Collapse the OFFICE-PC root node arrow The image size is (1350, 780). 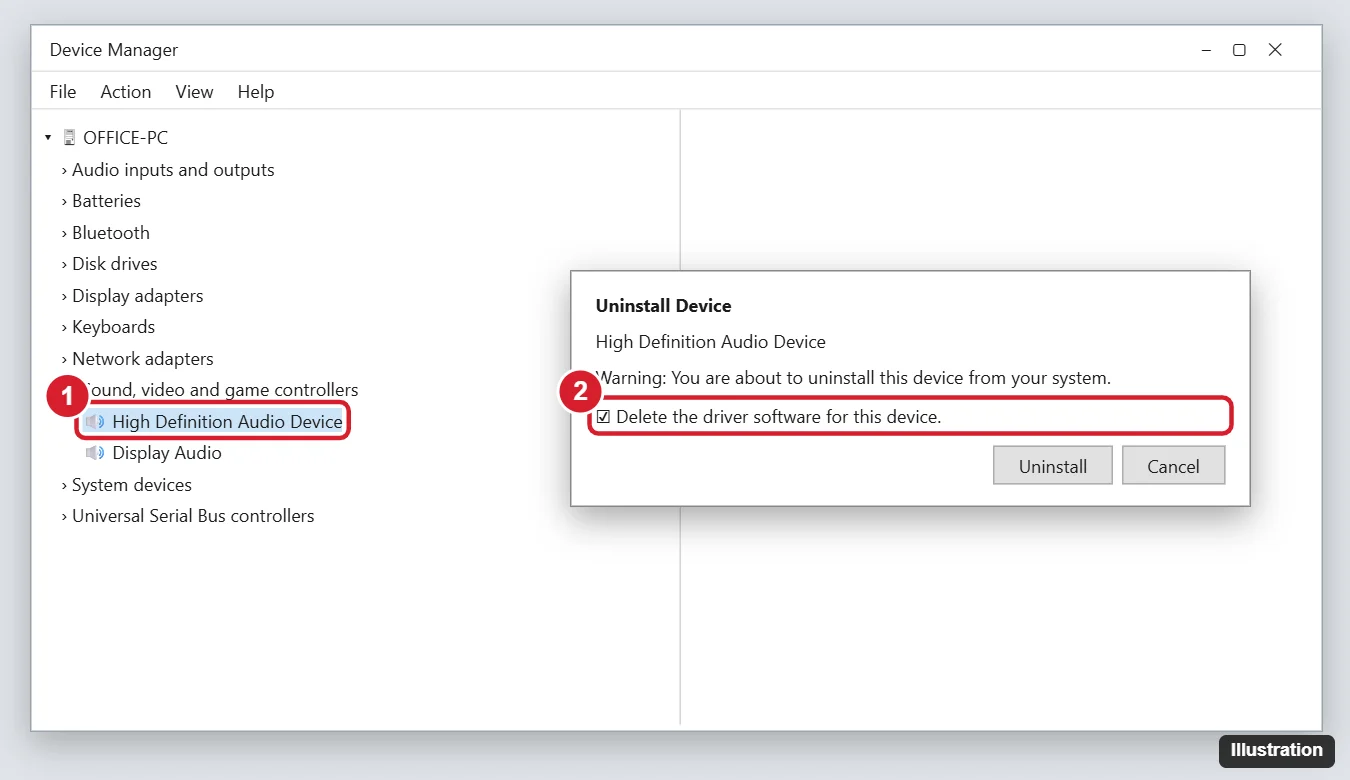click(48, 138)
